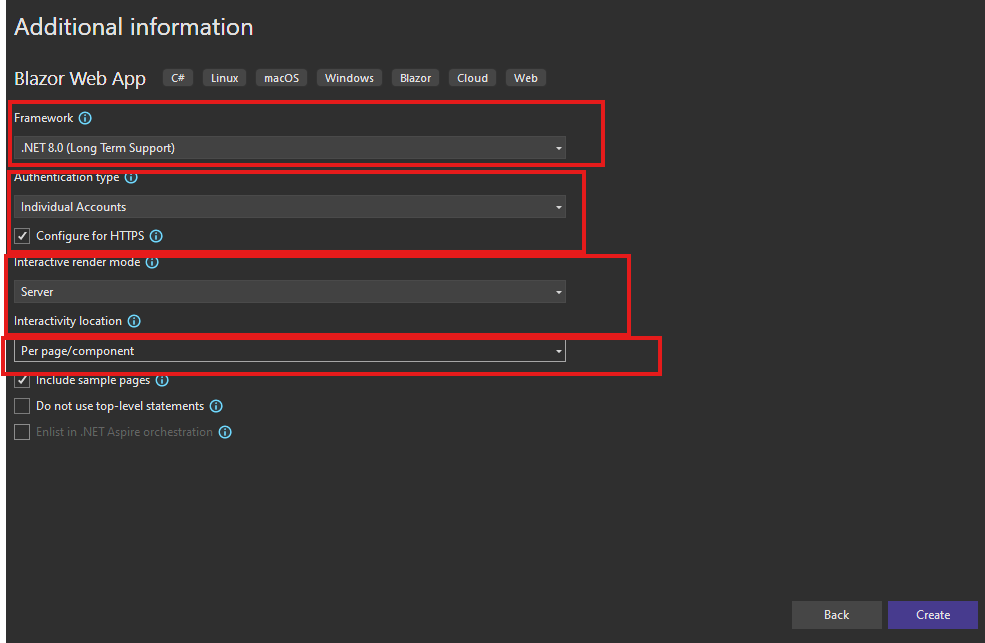Click the Interactive render mode info icon

(x=152, y=262)
